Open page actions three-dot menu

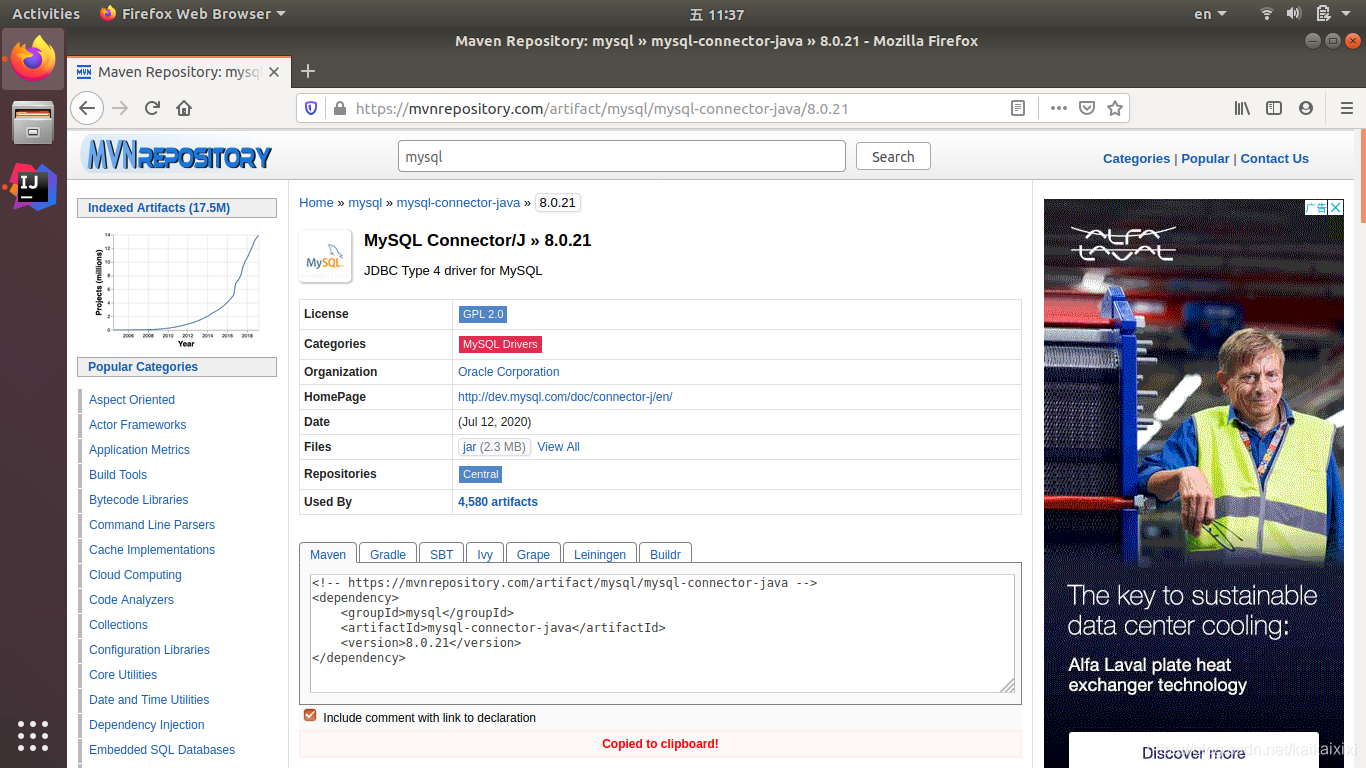[1059, 108]
